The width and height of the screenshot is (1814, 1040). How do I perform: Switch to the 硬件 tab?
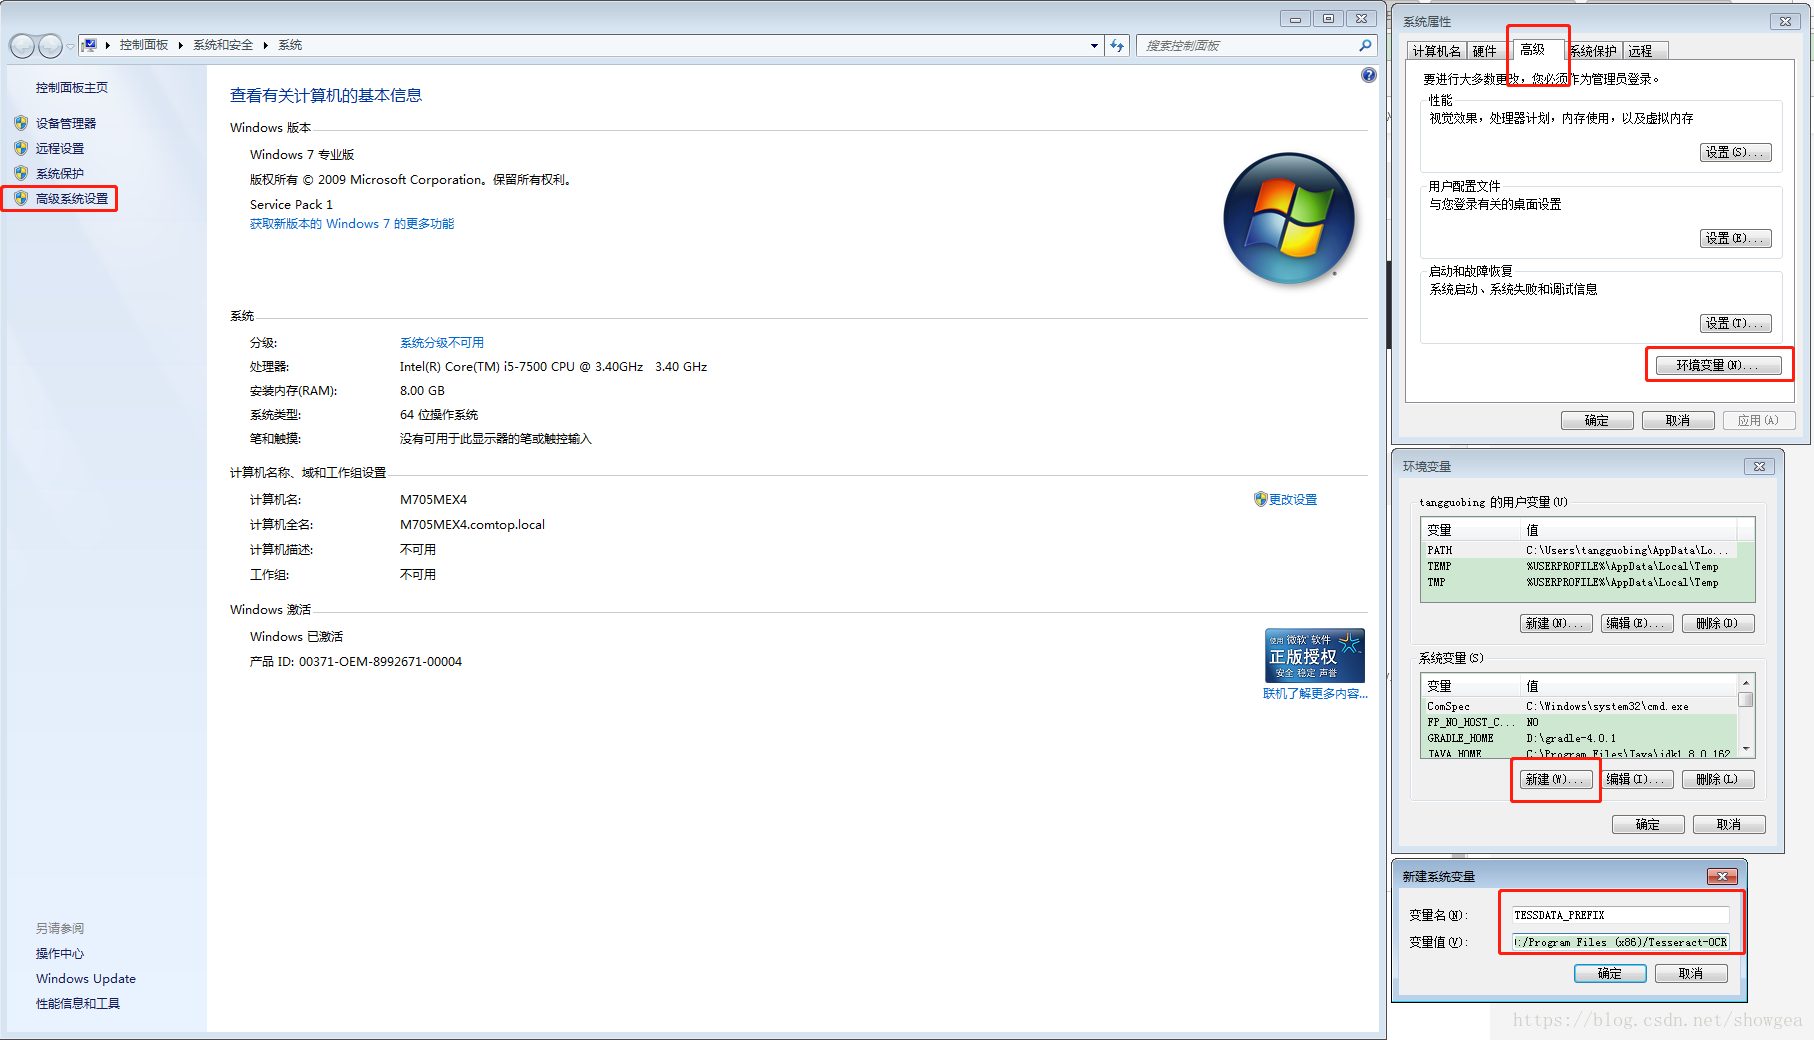coord(1485,51)
